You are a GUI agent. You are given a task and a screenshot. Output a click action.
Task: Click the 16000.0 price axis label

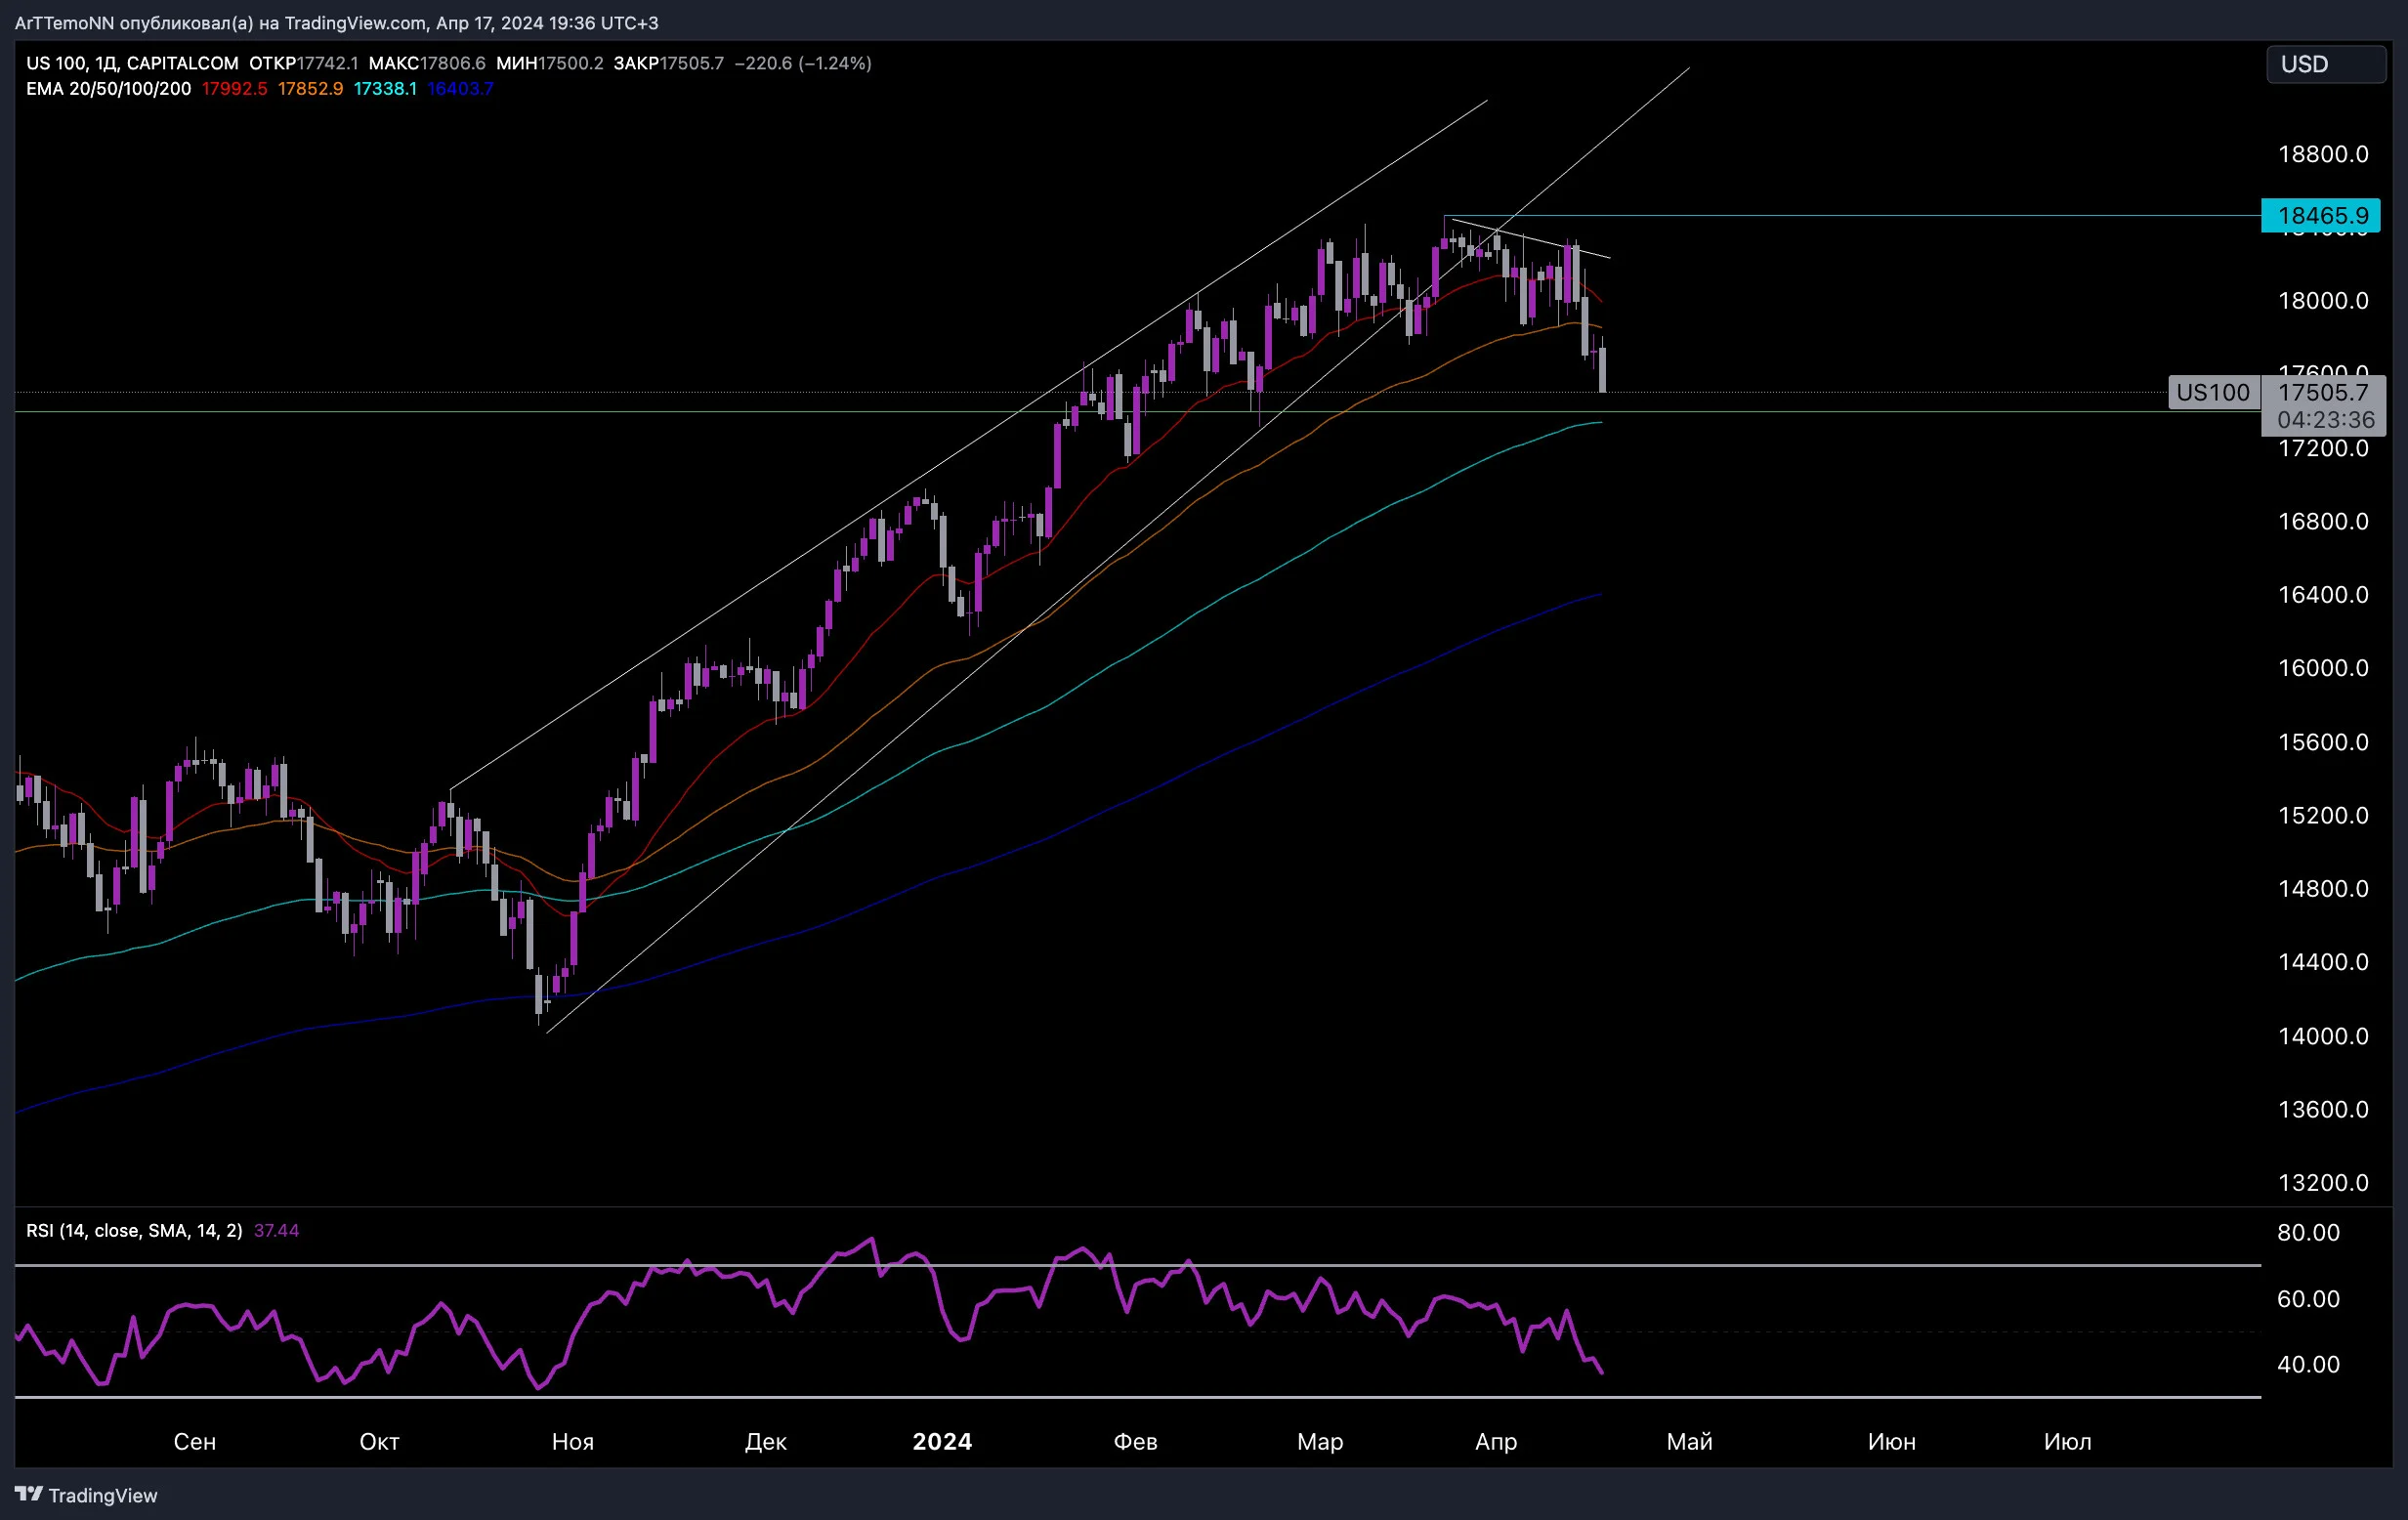[2323, 668]
